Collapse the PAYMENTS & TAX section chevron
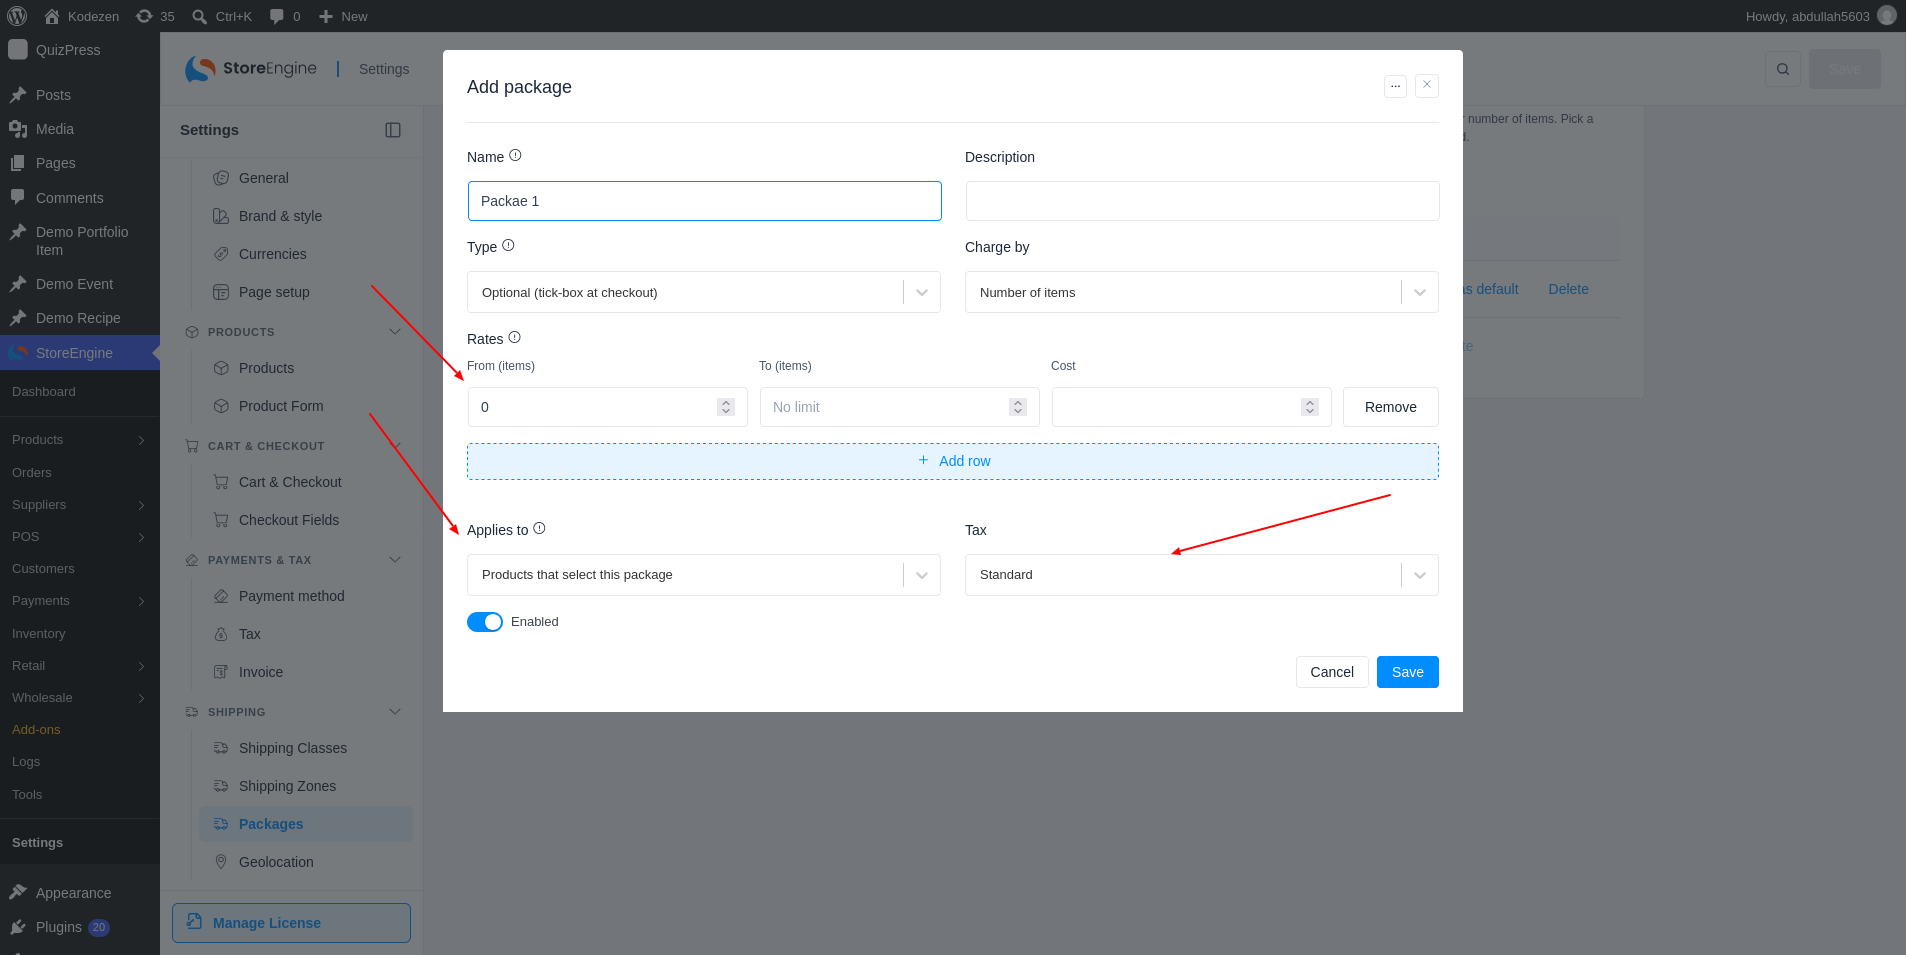Viewport: 1906px width, 955px height. coord(395,560)
